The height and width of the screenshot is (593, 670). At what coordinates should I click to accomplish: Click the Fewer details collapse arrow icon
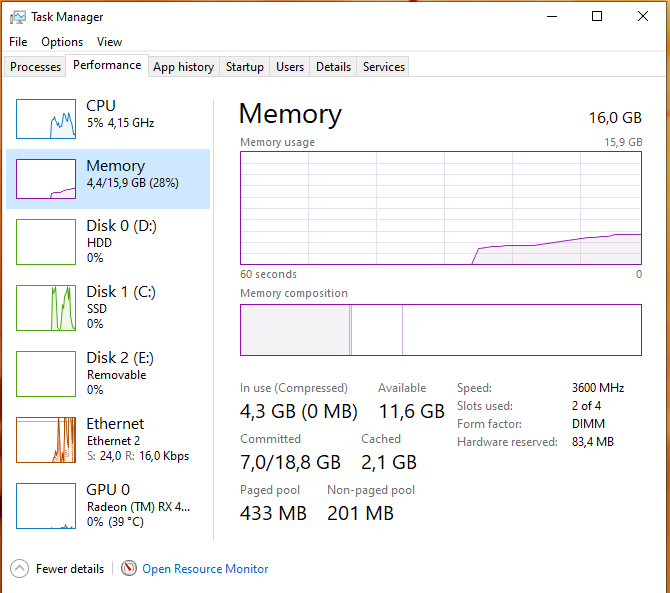pyautogui.click(x=19, y=569)
